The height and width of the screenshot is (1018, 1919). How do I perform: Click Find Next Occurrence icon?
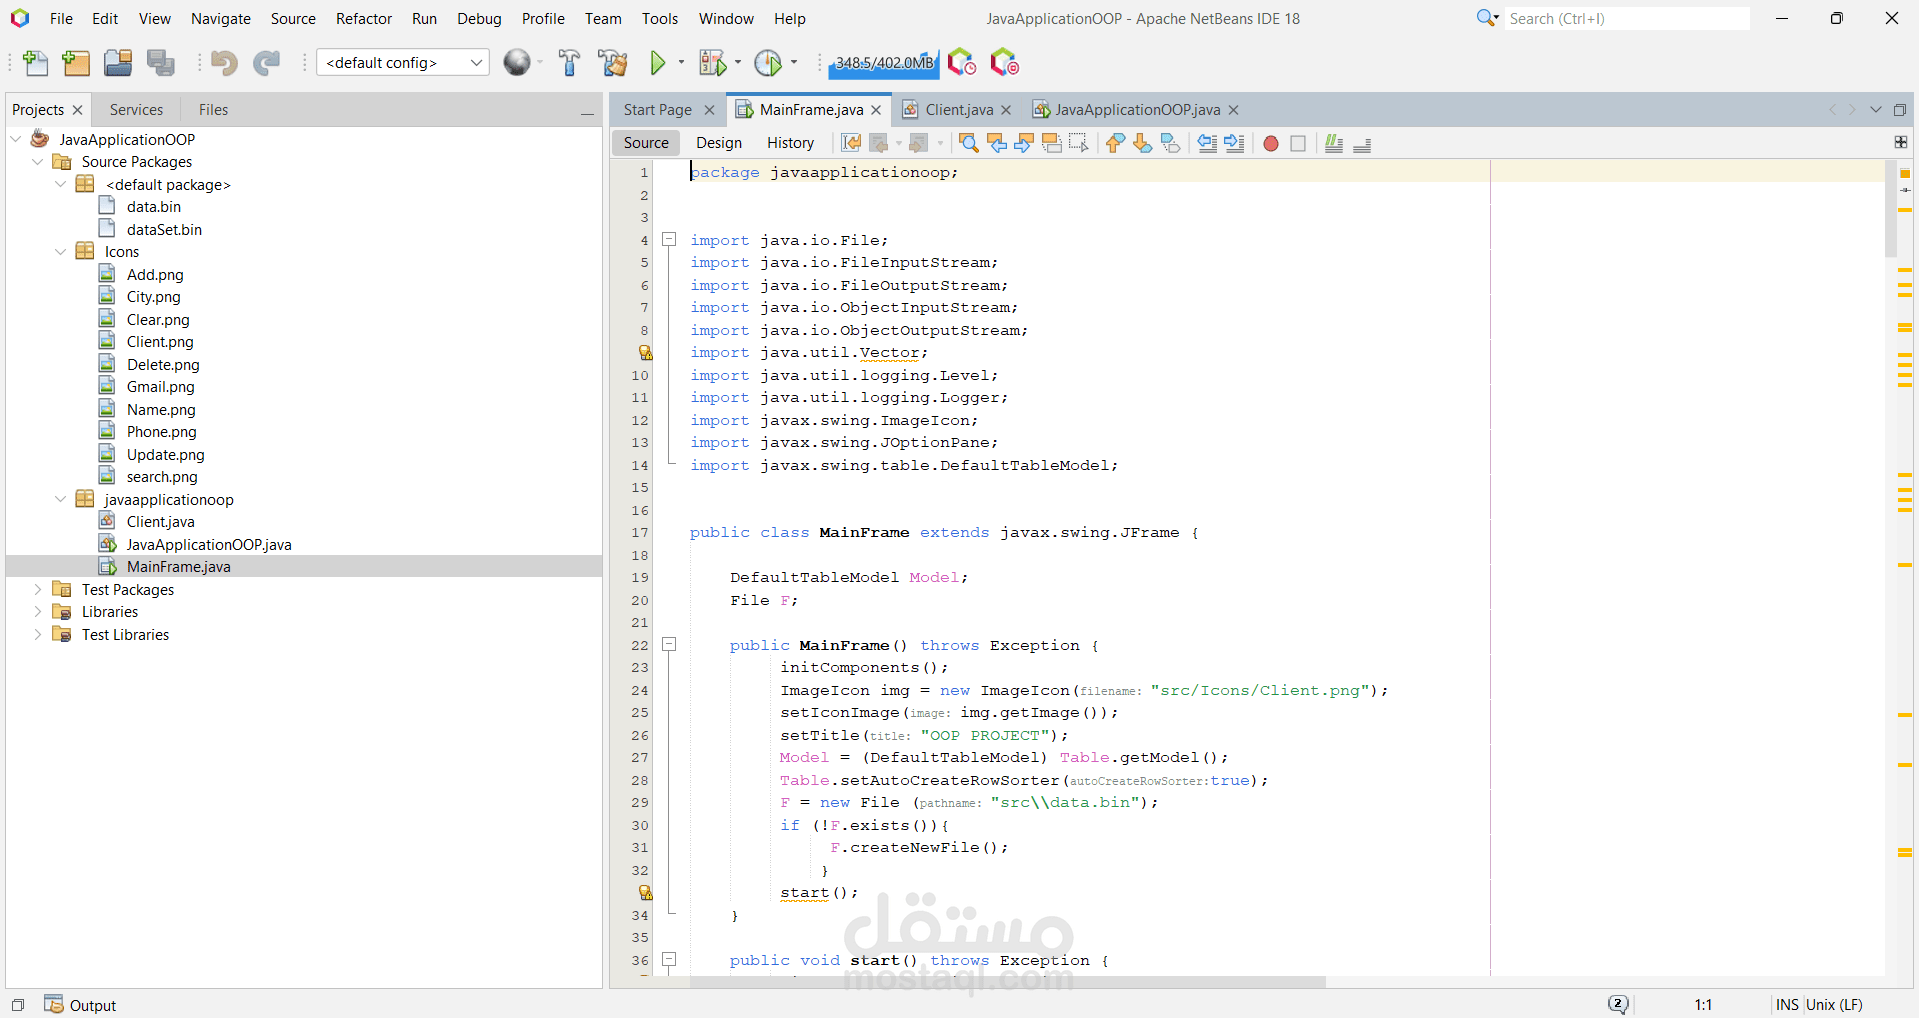(x=1024, y=143)
